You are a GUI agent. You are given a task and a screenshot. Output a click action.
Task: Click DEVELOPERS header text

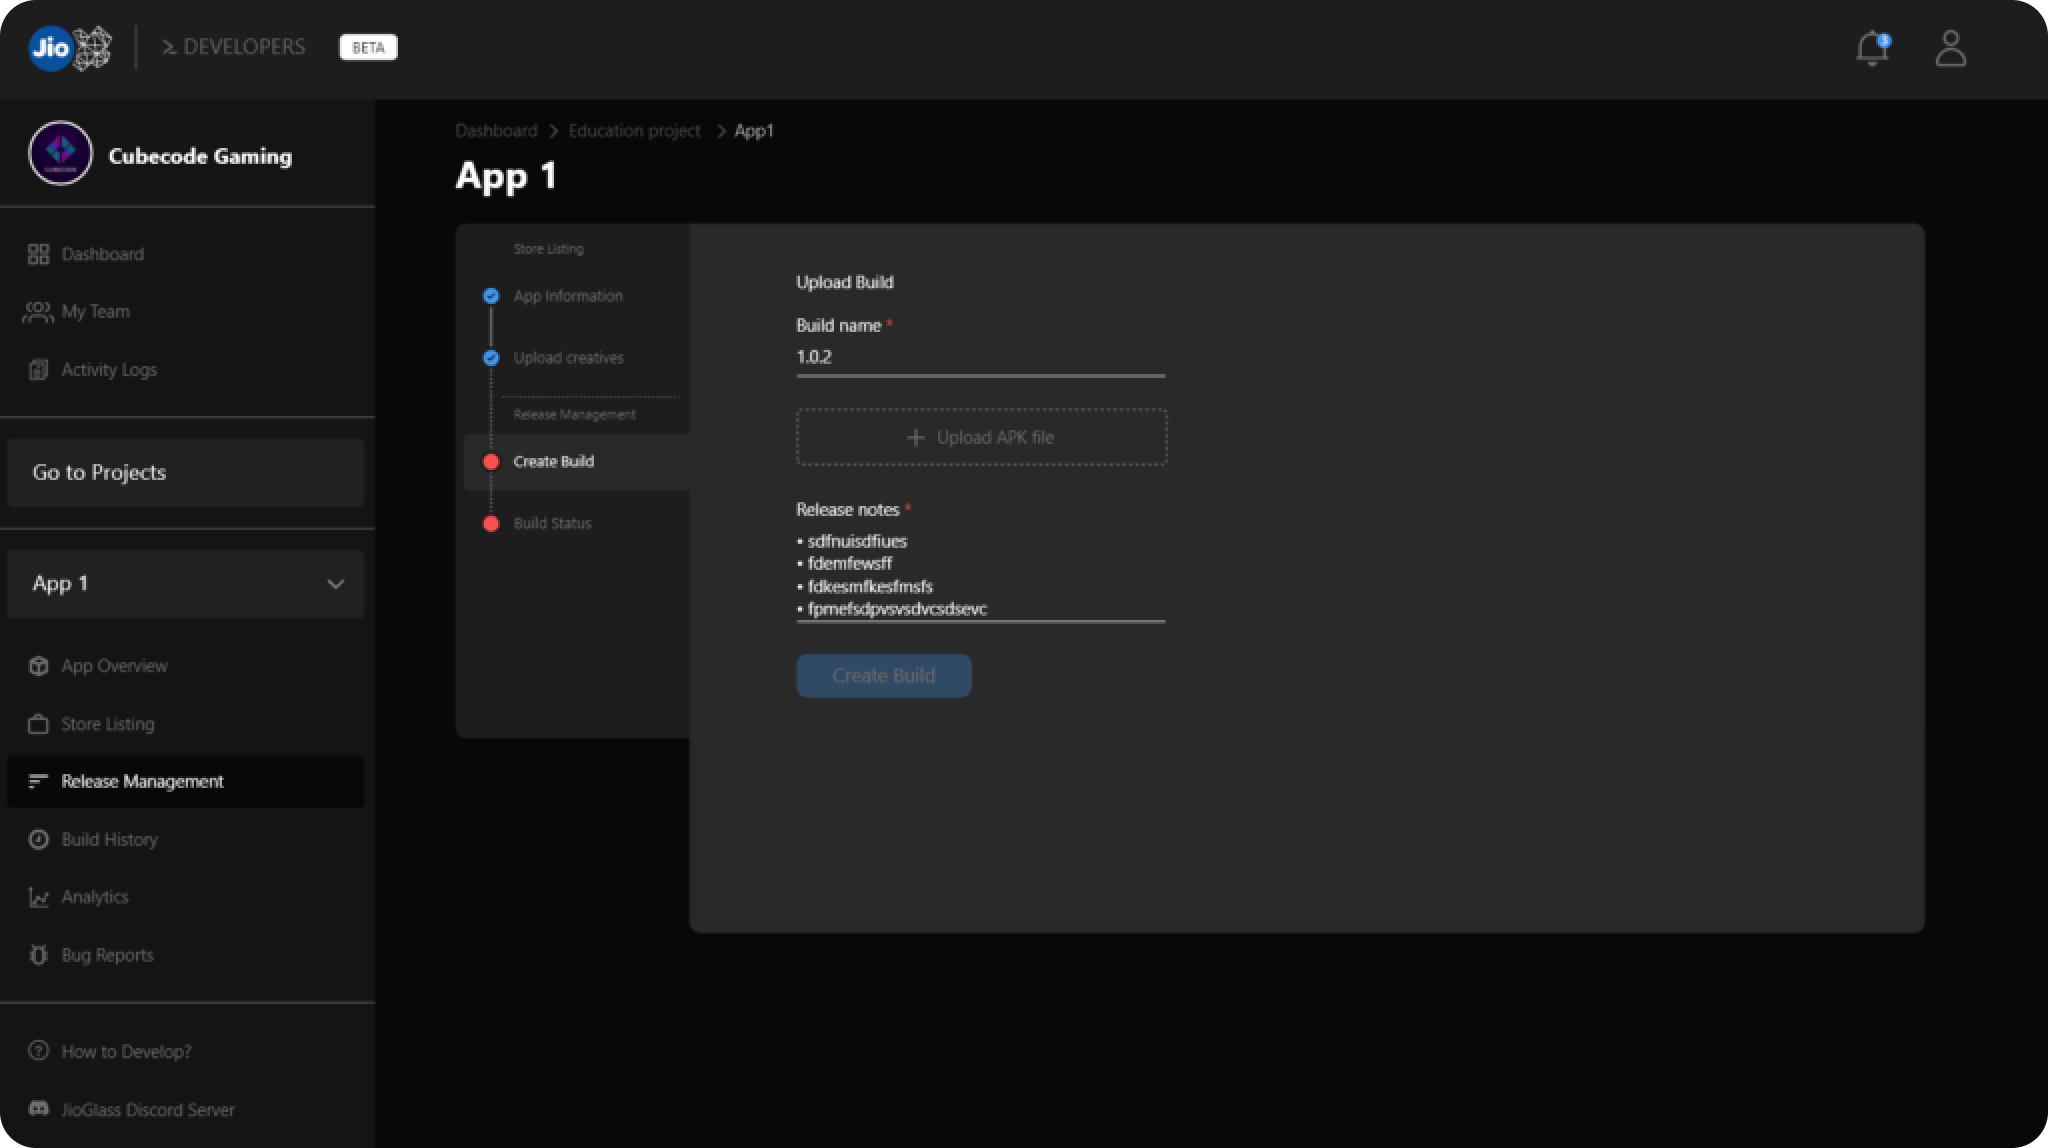244,47
